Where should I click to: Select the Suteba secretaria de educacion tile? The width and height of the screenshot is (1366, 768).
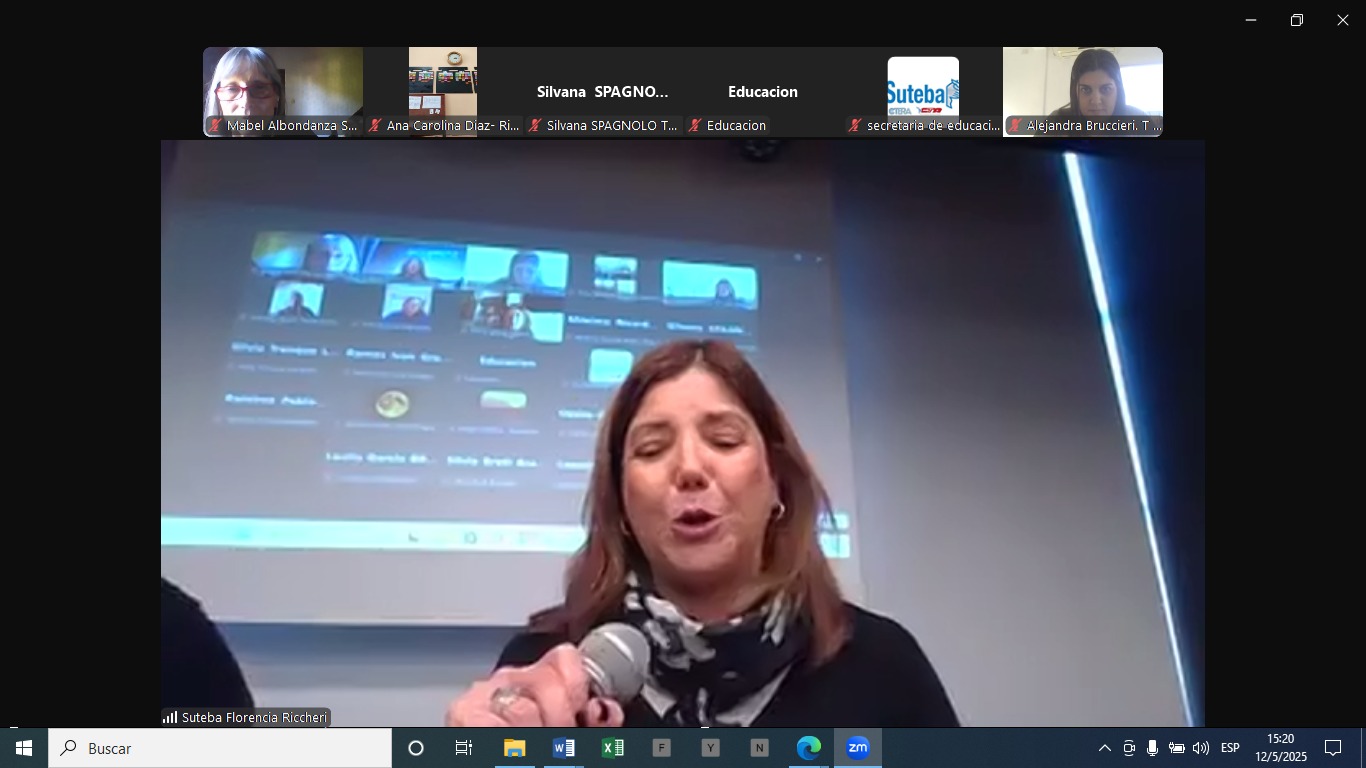tap(922, 90)
